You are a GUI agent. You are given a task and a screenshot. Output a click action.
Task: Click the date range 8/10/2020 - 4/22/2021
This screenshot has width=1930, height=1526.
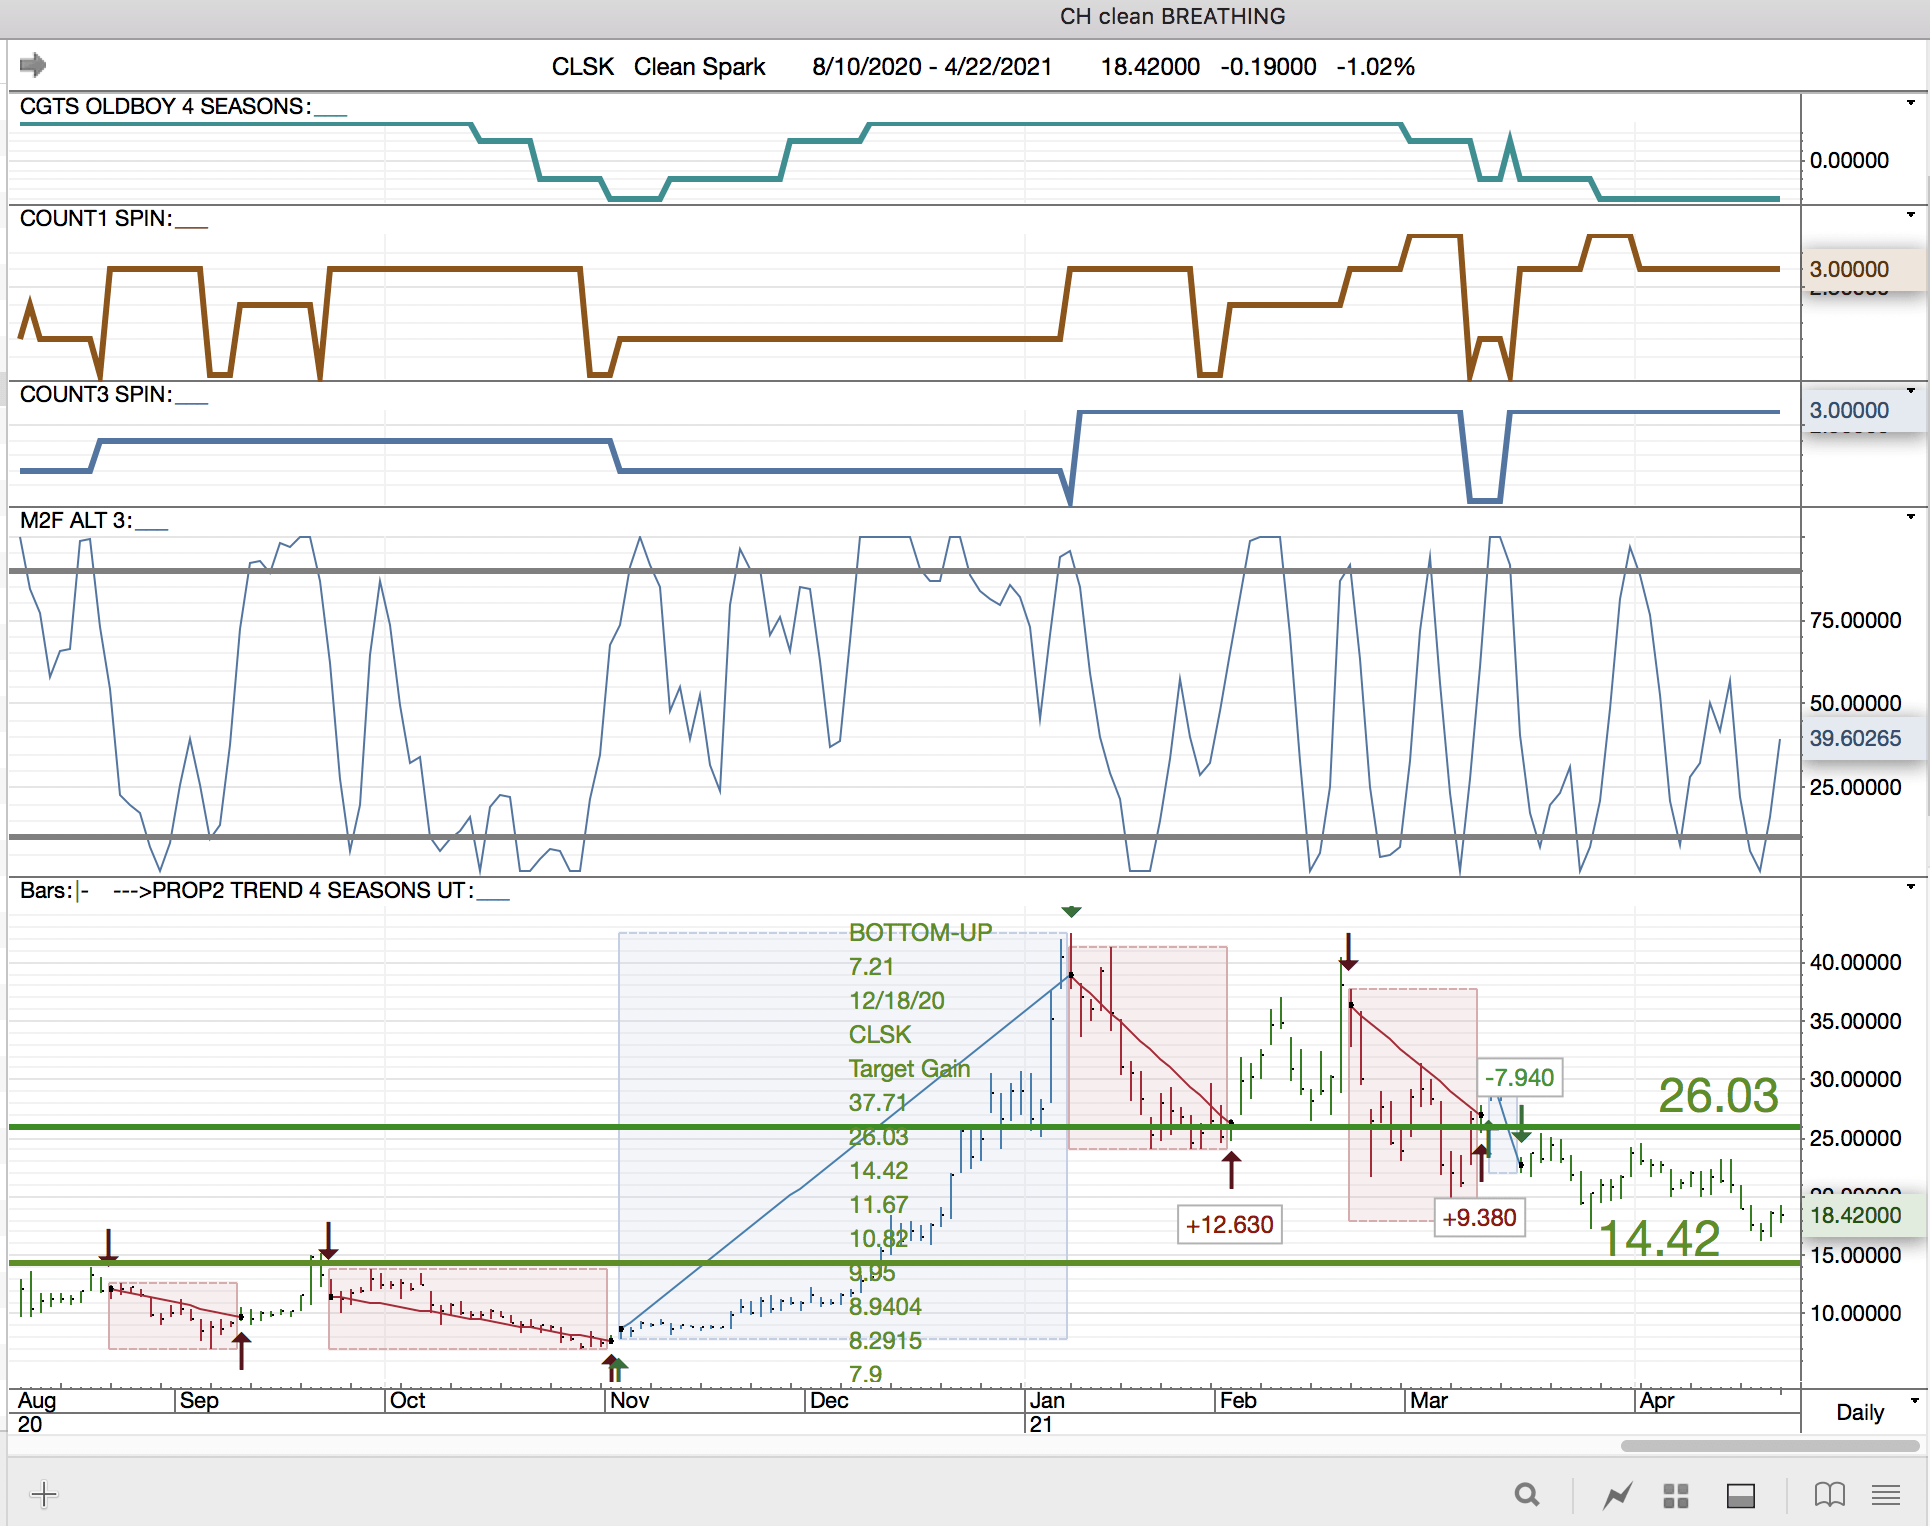coord(932,67)
